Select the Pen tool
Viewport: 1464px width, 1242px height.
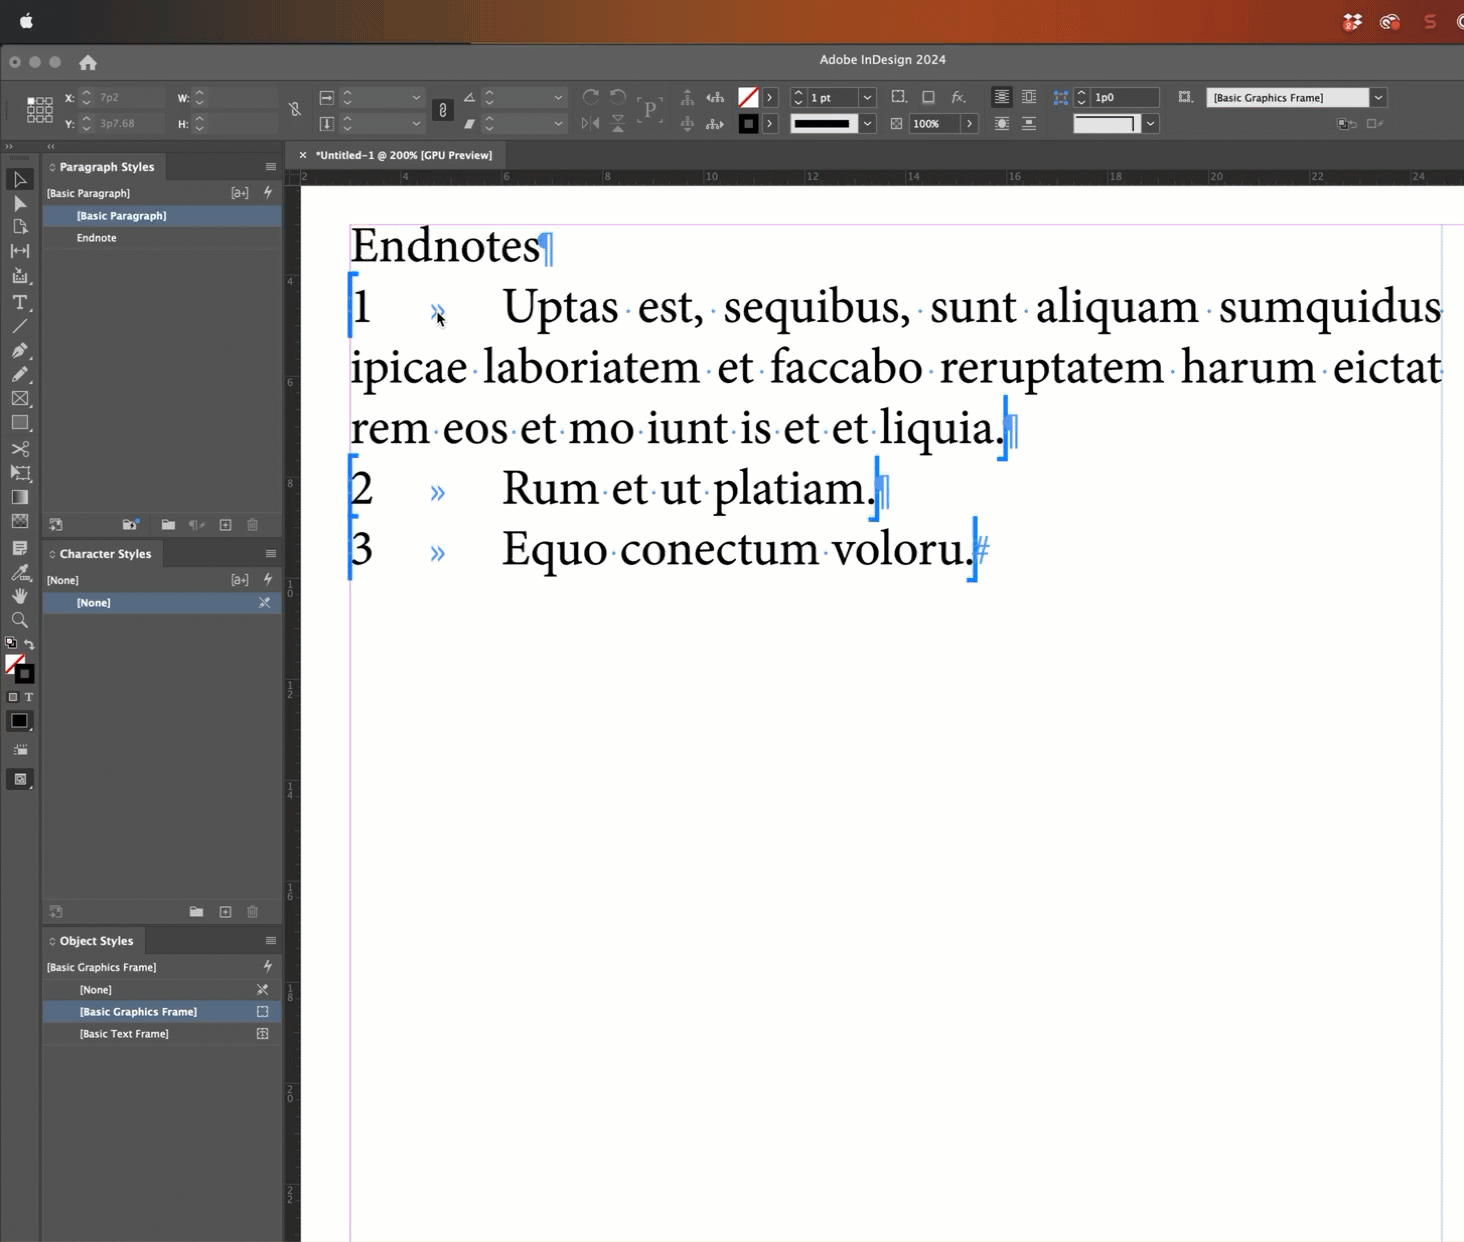click(x=20, y=351)
